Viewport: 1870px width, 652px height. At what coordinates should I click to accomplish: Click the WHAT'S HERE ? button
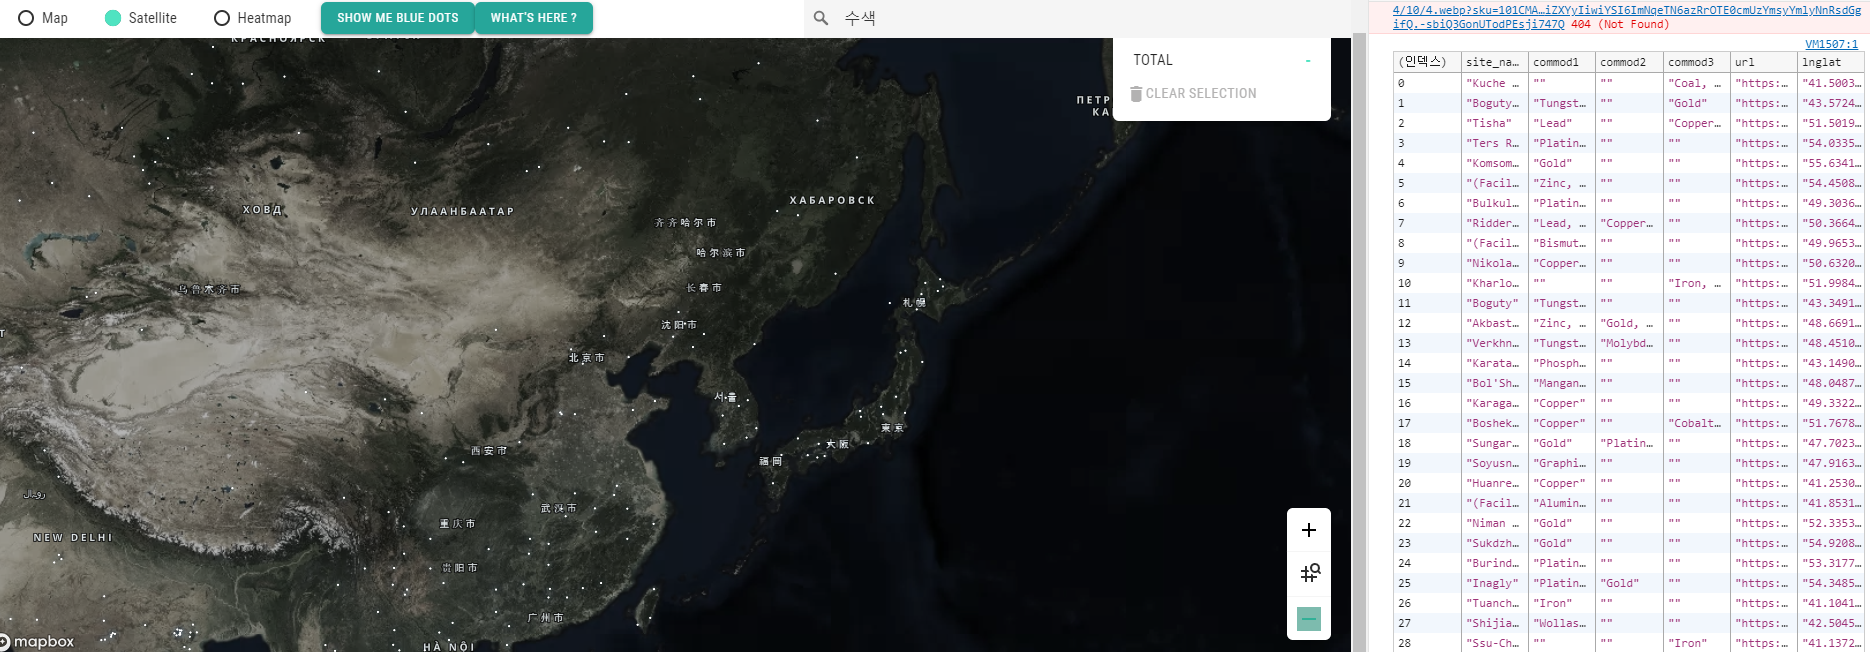[534, 18]
